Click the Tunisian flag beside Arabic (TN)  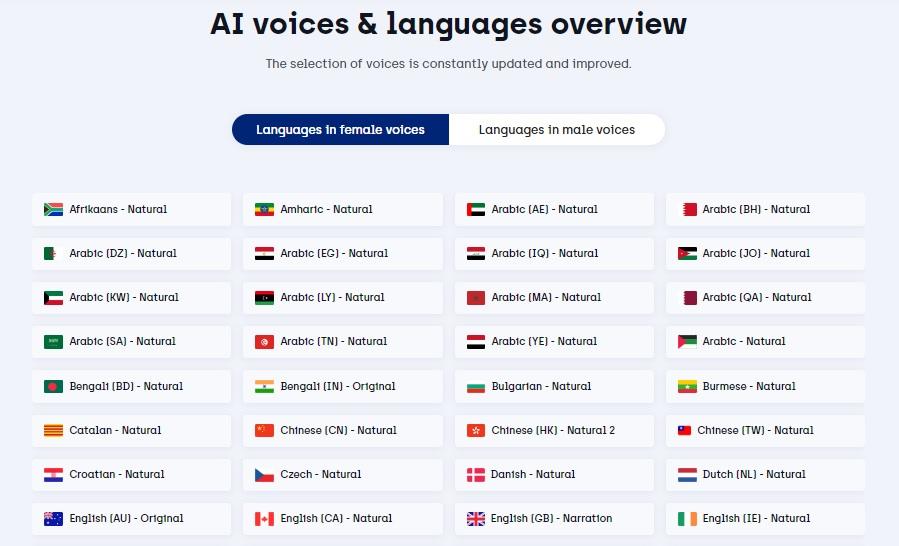264,342
